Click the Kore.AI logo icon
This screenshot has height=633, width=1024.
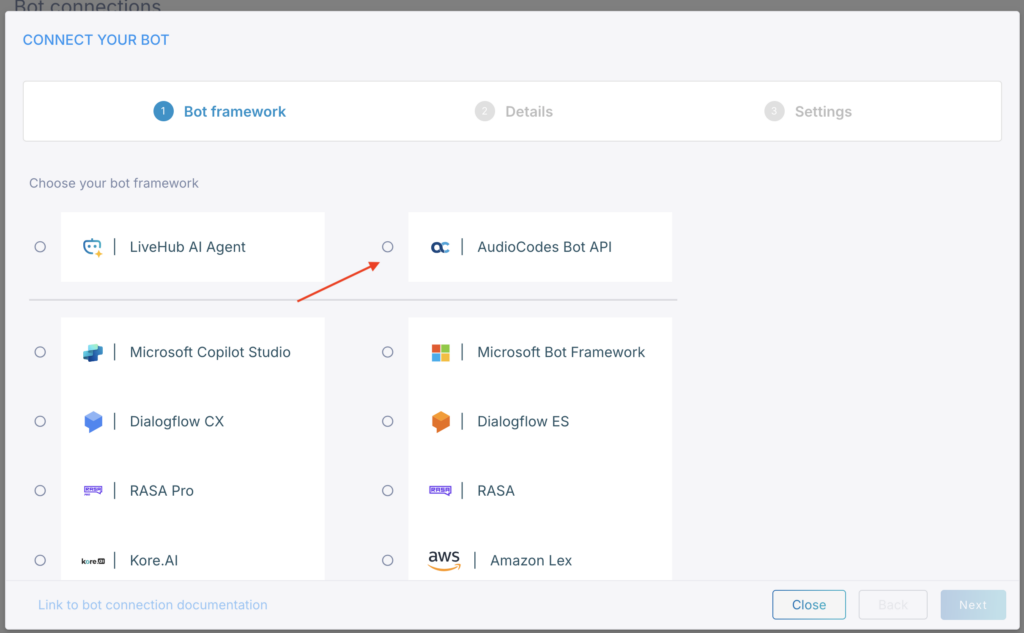point(92,561)
